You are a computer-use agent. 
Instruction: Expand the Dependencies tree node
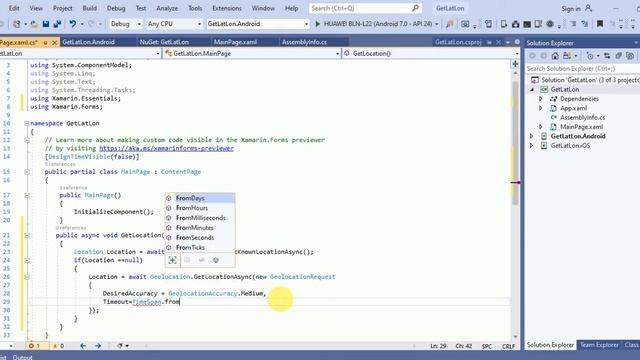click(x=540, y=99)
